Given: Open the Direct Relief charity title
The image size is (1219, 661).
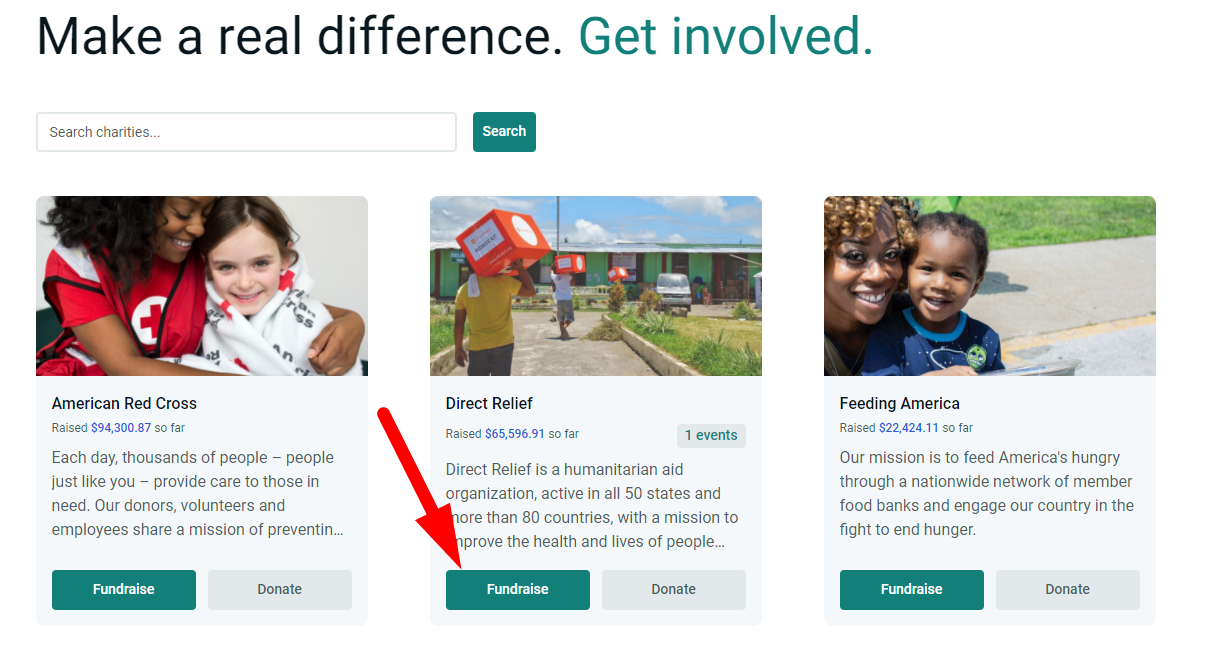Looking at the screenshot, I should 489,404.
